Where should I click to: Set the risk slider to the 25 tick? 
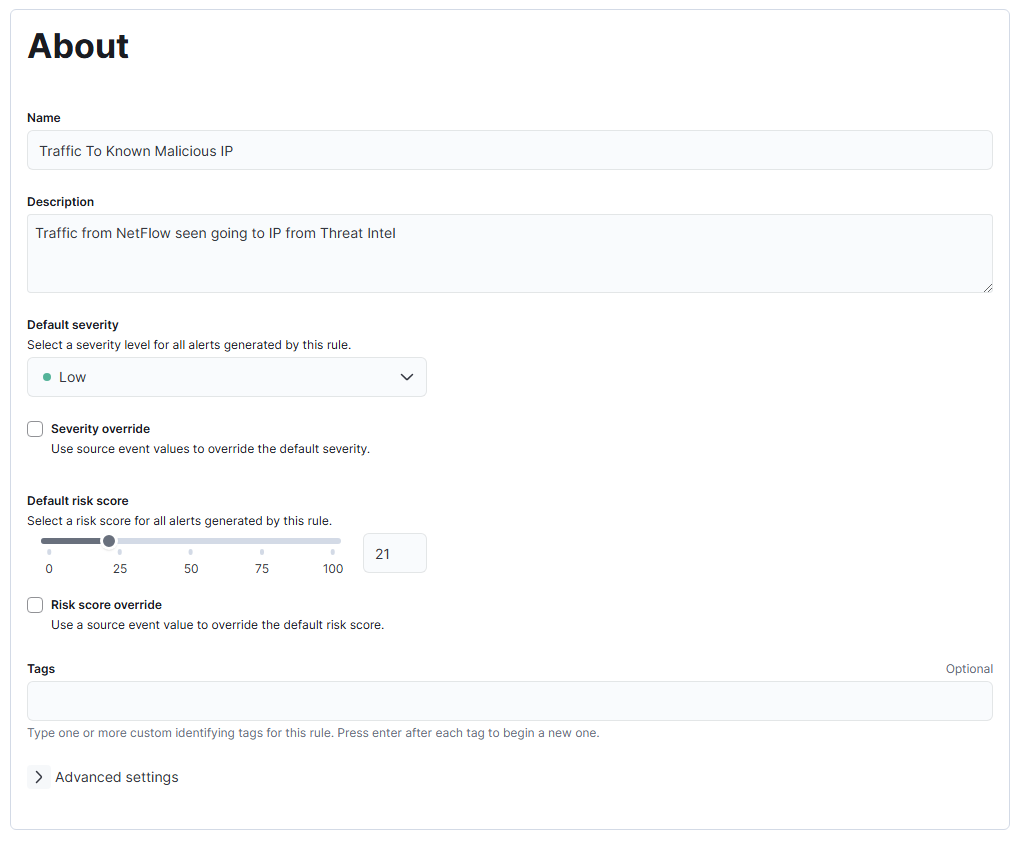pos(120,541)
